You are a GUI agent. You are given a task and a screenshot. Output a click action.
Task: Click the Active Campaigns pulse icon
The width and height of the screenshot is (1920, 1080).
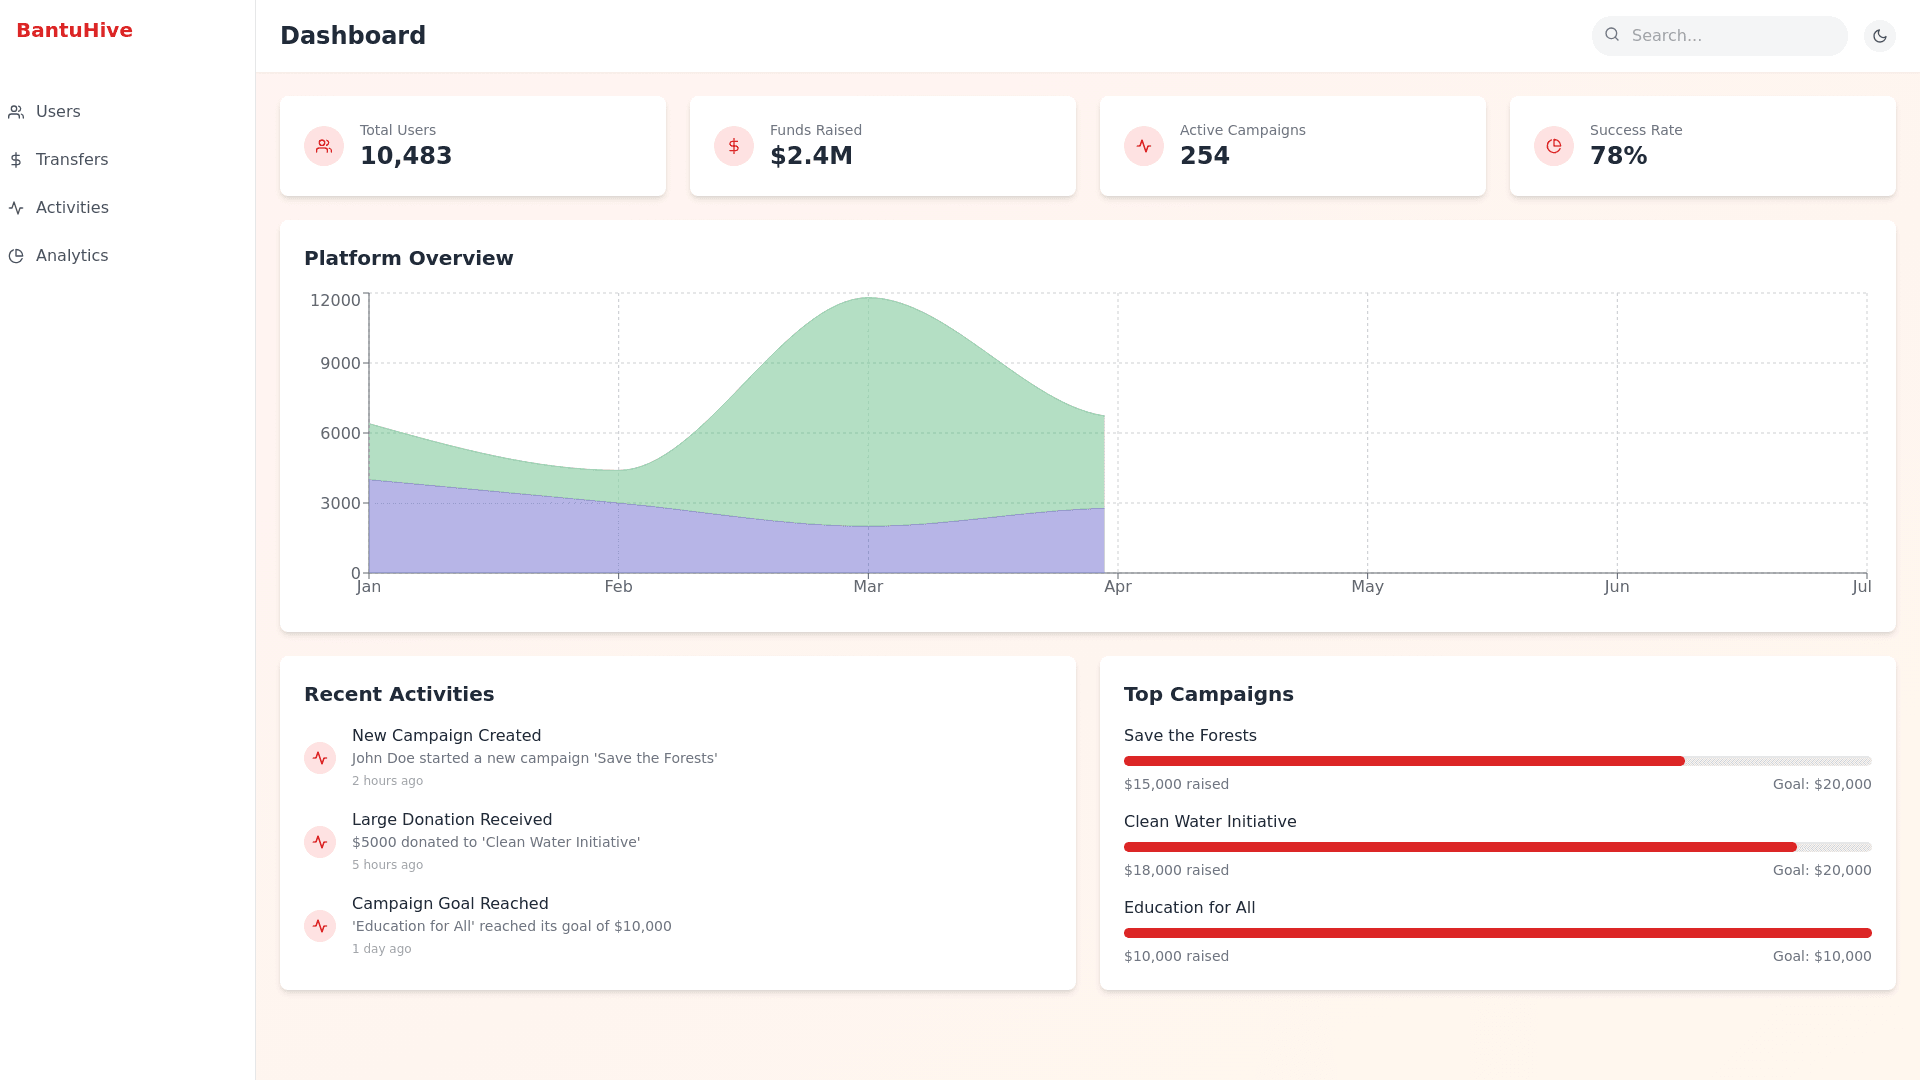tap(1144, 146)
